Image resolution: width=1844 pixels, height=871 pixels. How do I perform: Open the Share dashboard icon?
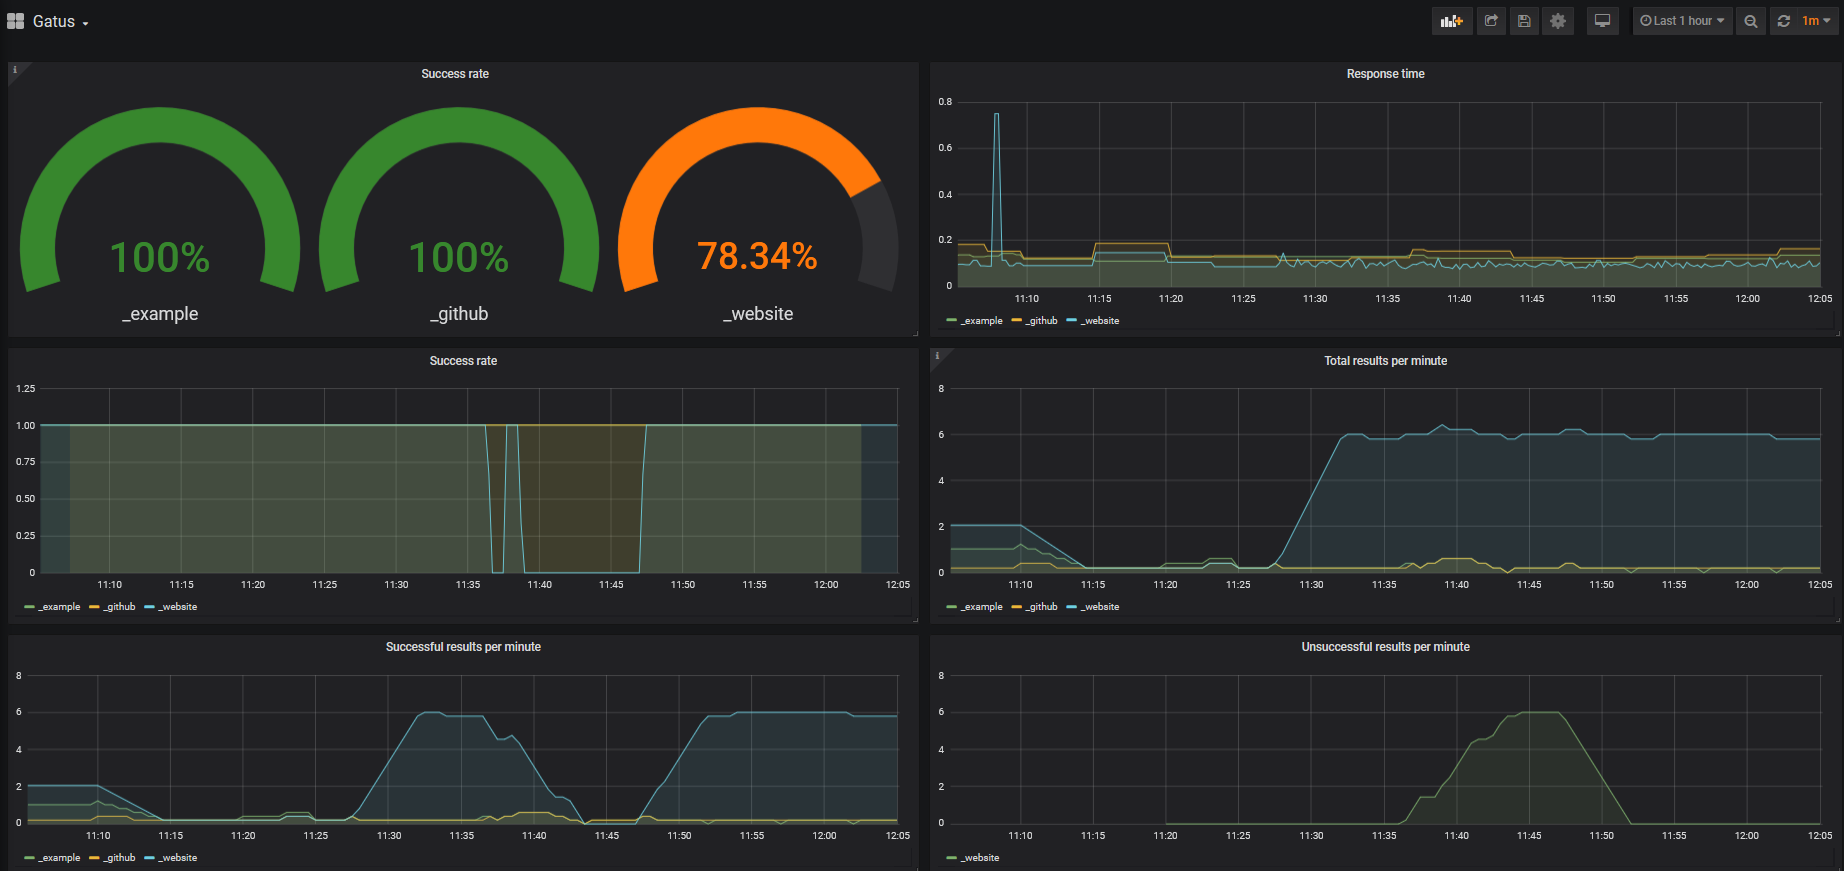tap(1491, 21)
